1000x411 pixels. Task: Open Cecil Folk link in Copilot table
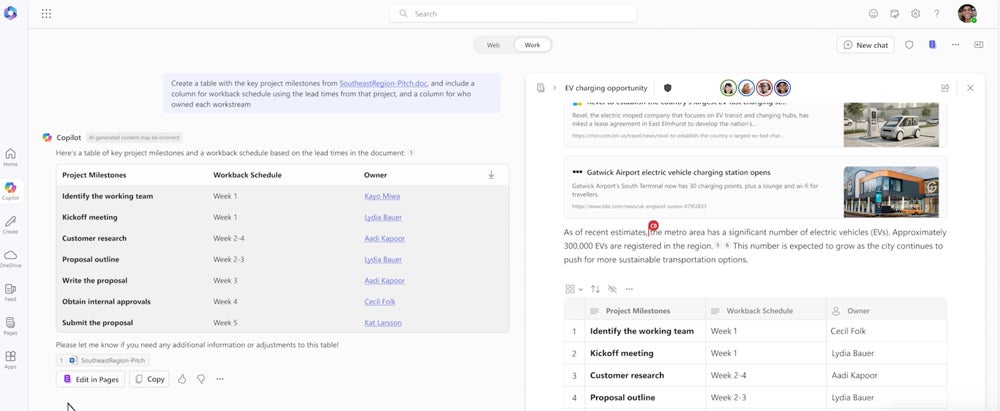(379, 301)
